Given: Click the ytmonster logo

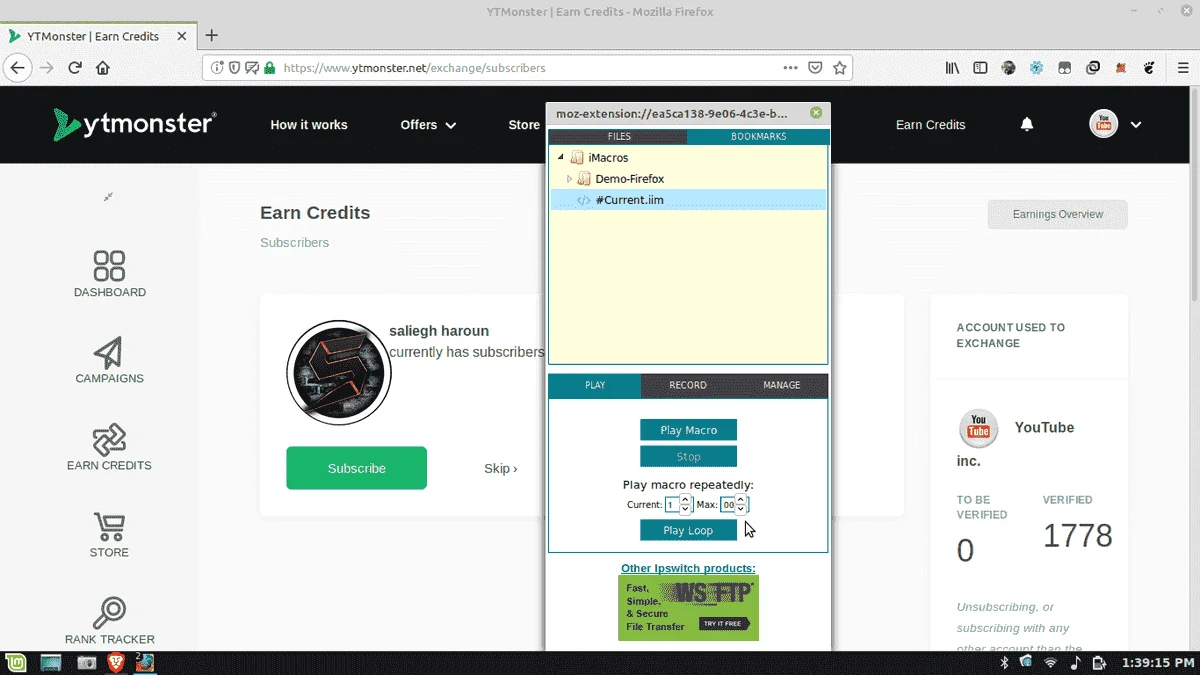Looking at the screenshot, I should [135, 124].
